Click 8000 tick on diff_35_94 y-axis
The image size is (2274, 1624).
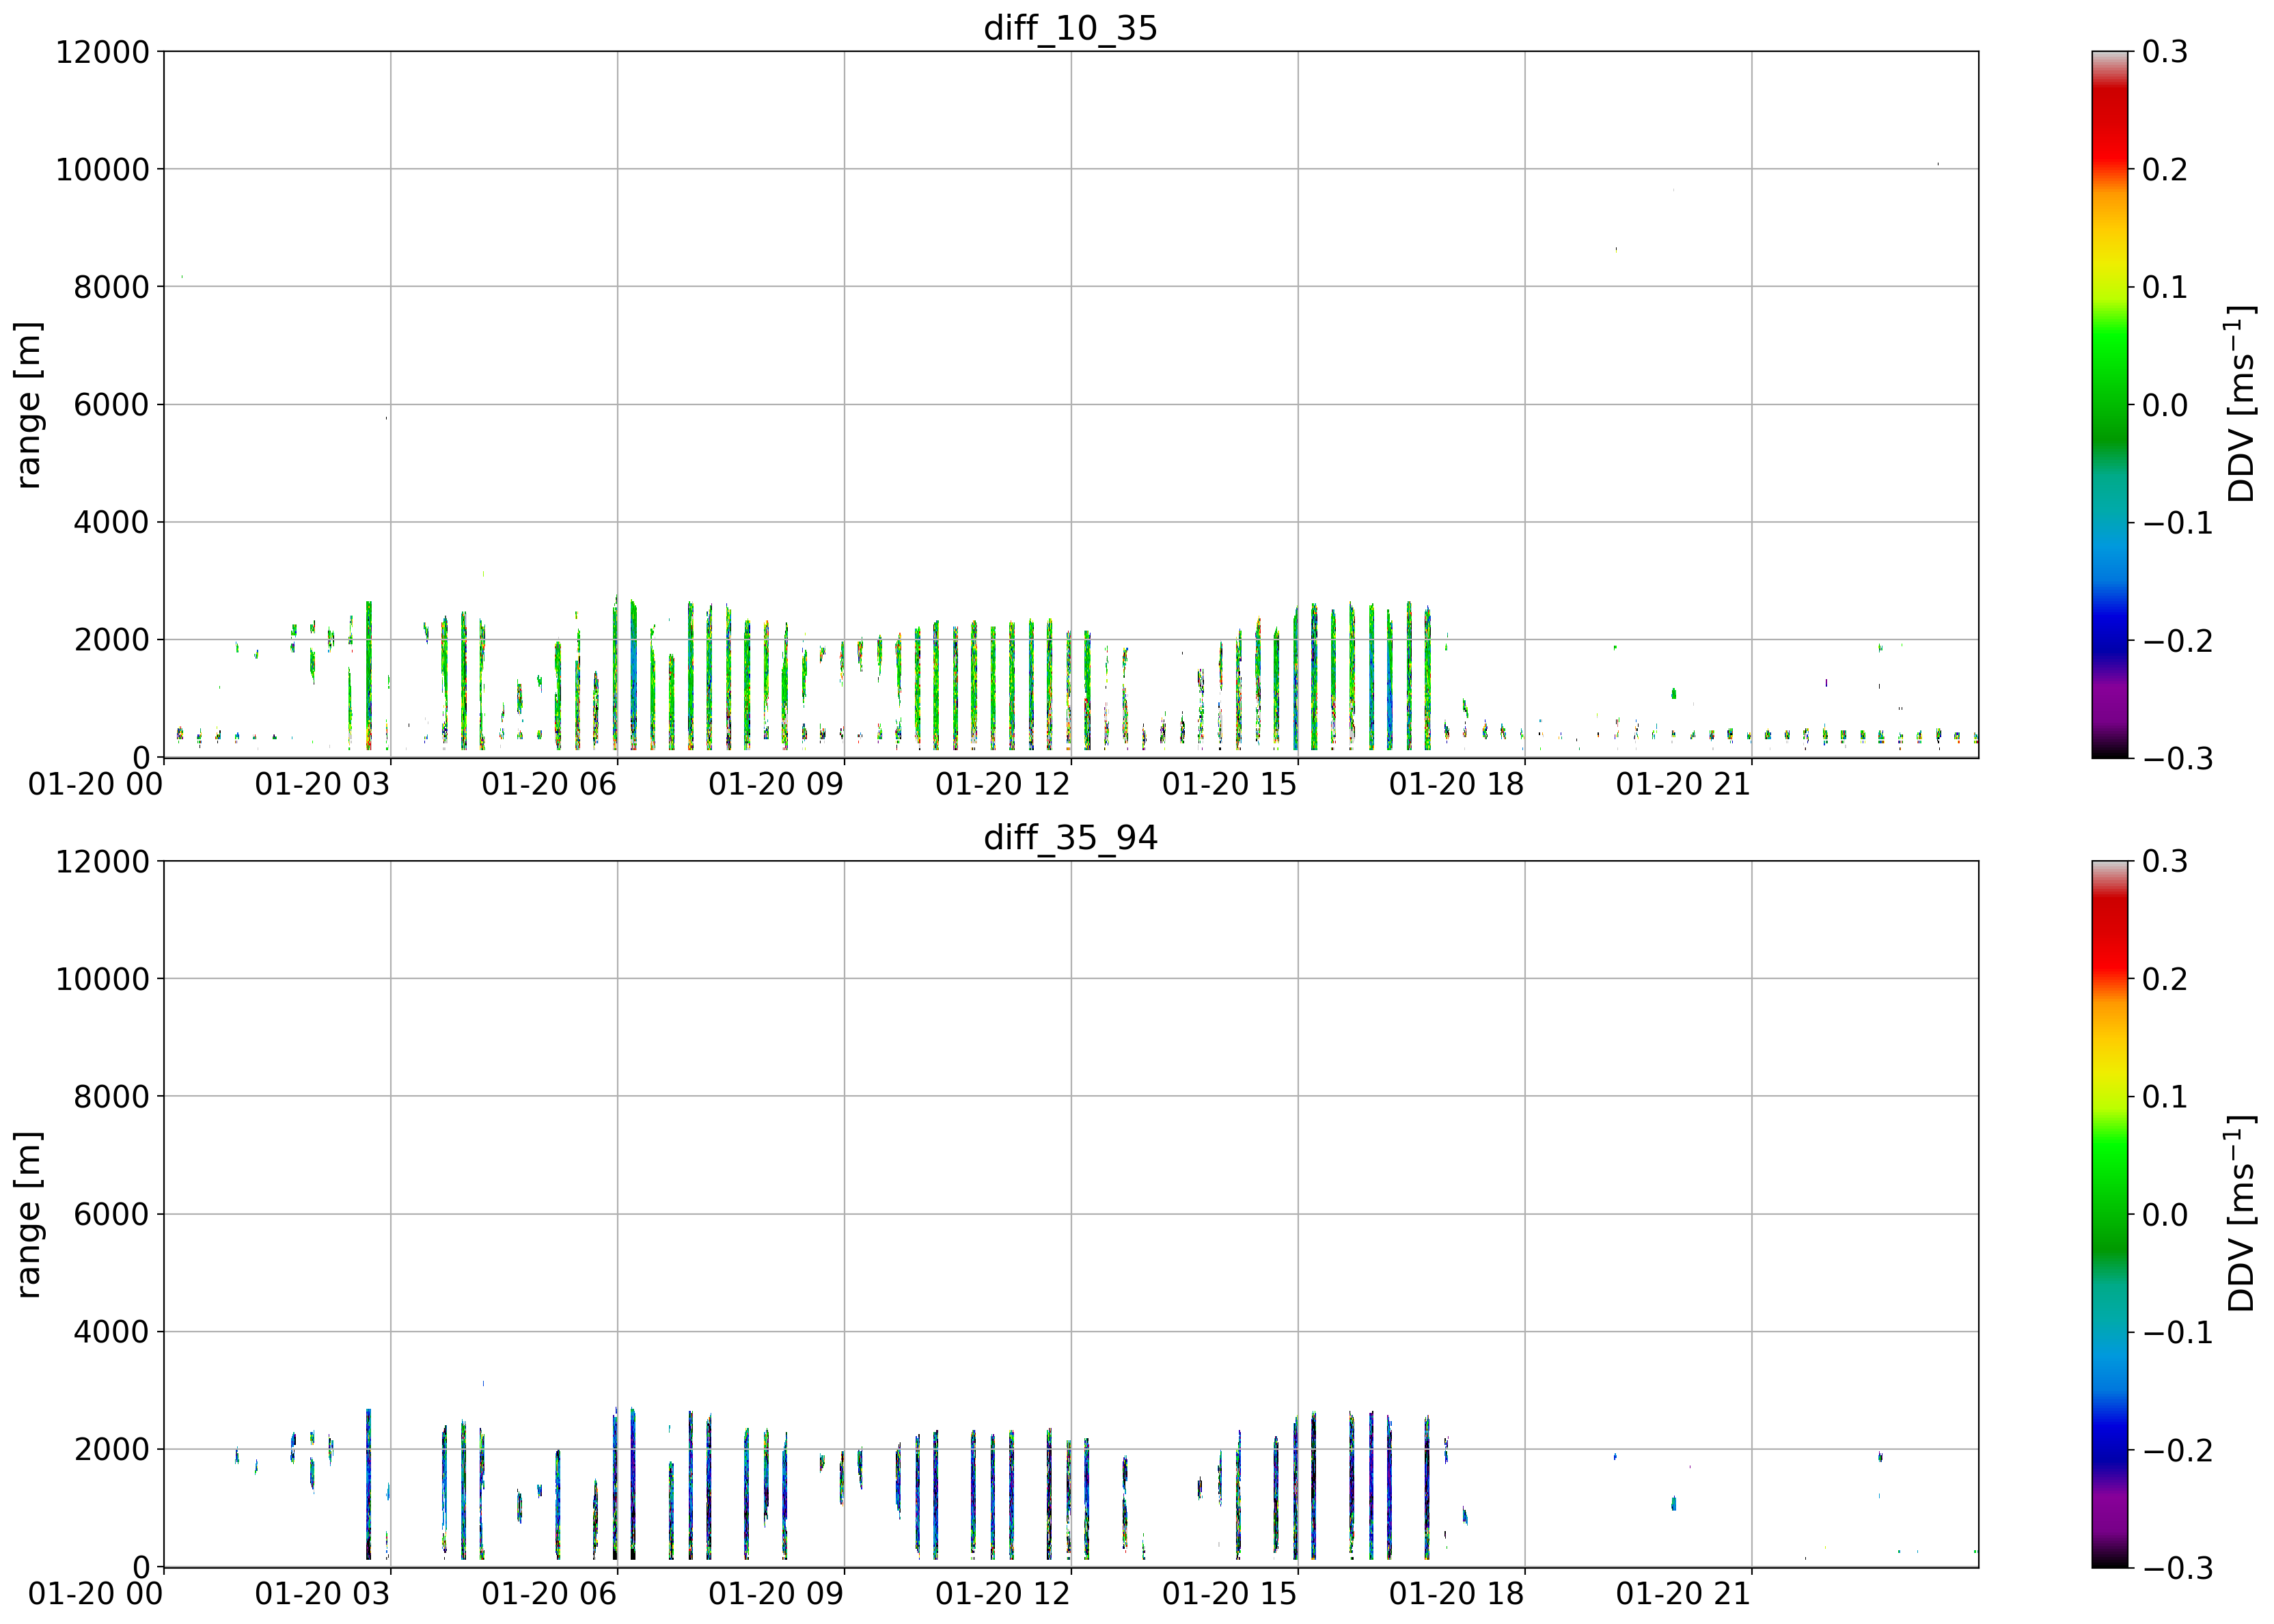tap(112, 1097)
